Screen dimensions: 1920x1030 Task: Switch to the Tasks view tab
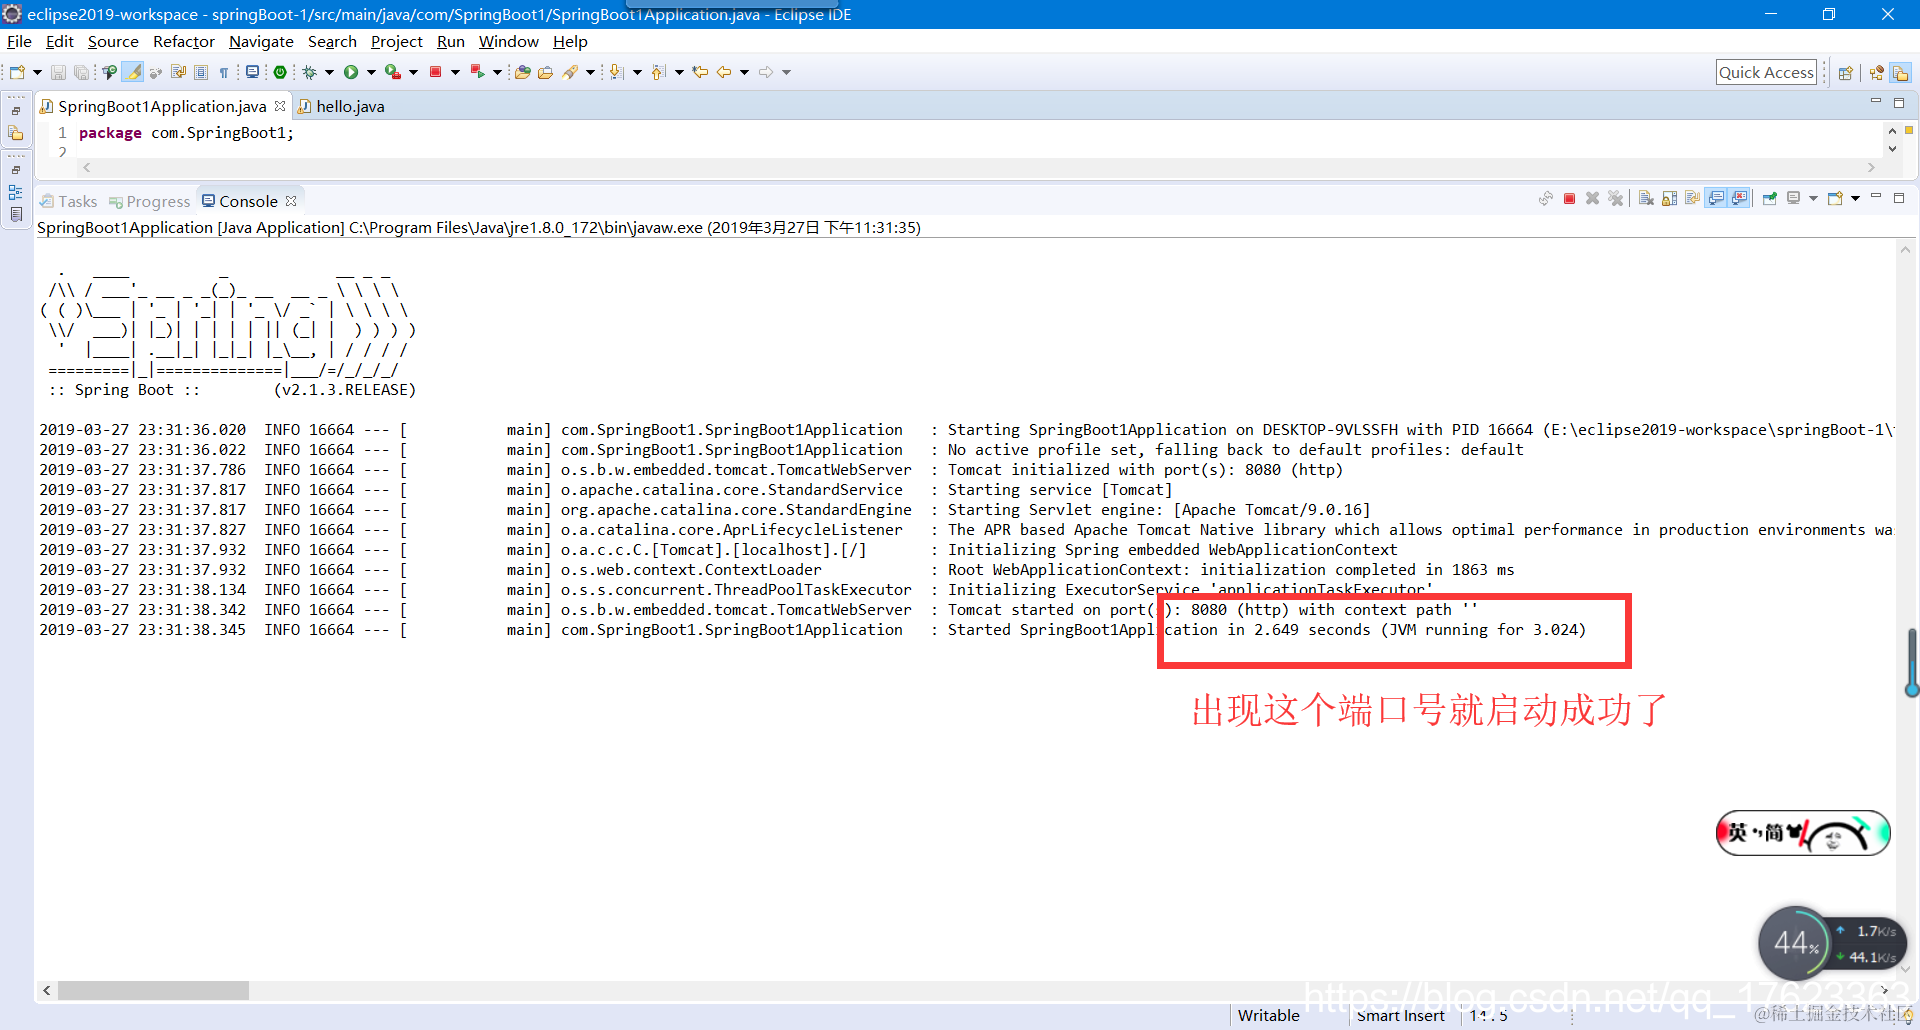click(x=69, y=201)
